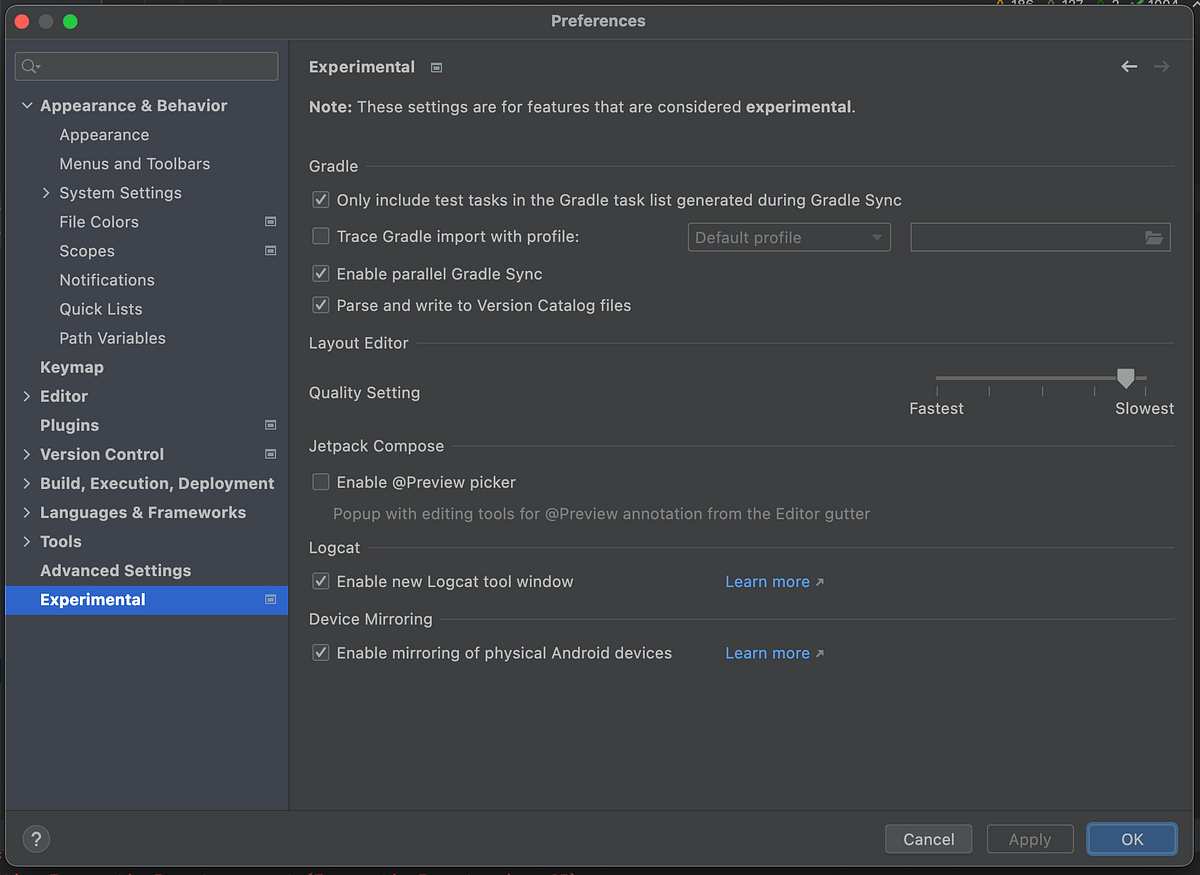The height and width of the screenshot is (875, 1200).
Task: Enable the @Preview picker option
Action: (x=320, y=482)
